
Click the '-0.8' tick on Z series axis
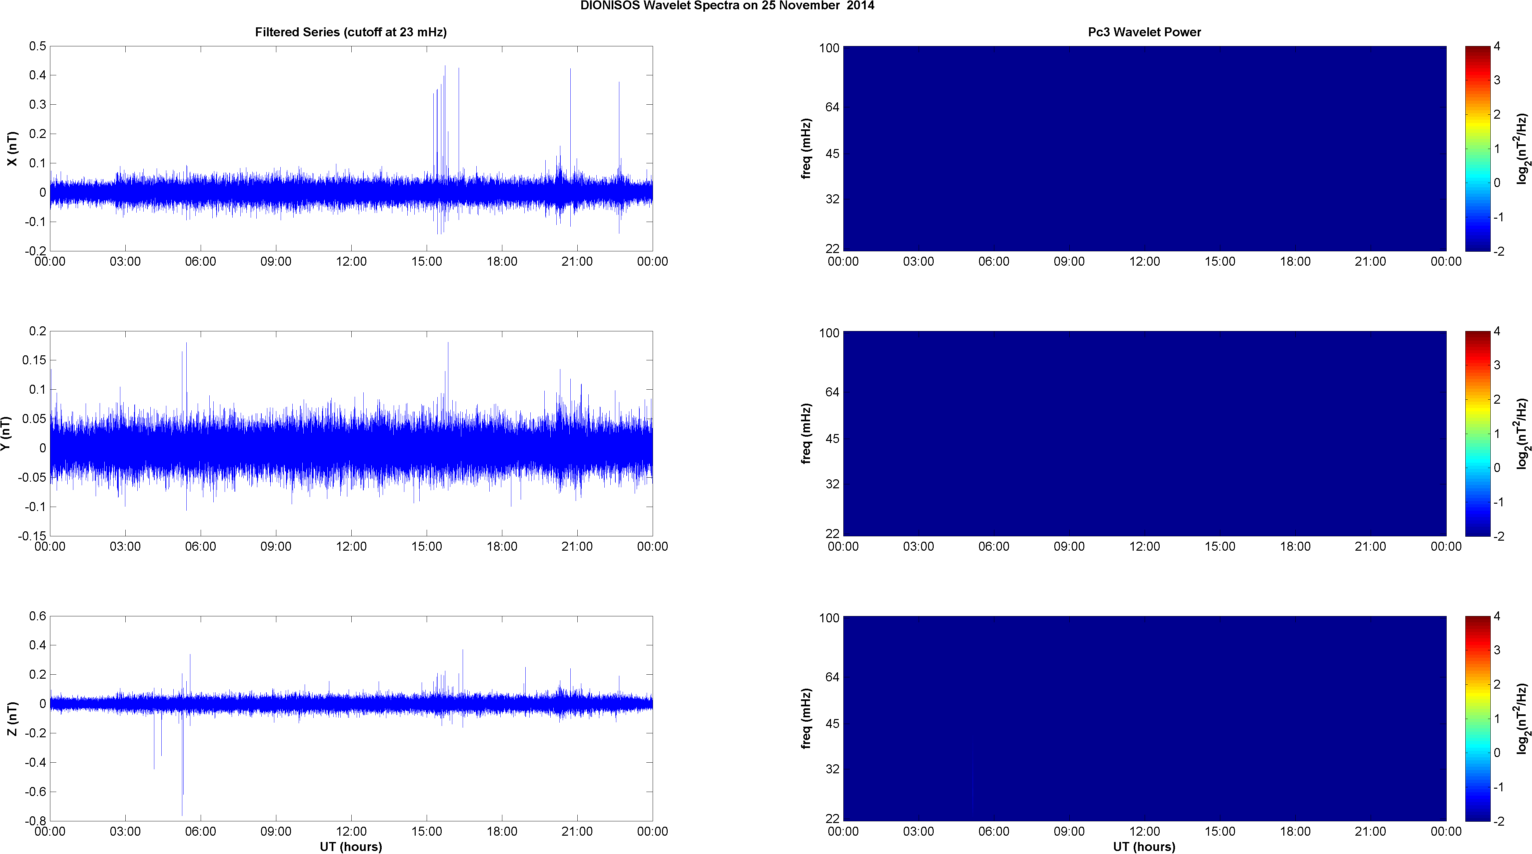tap(35, 821)
